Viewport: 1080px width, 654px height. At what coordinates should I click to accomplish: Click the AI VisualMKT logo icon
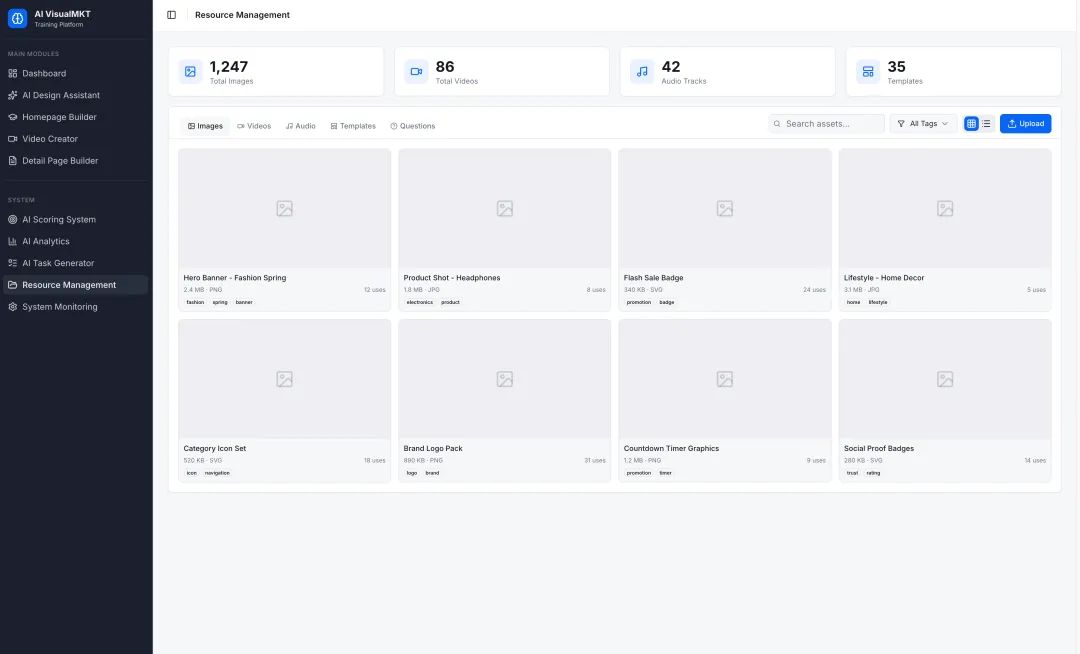17,19
